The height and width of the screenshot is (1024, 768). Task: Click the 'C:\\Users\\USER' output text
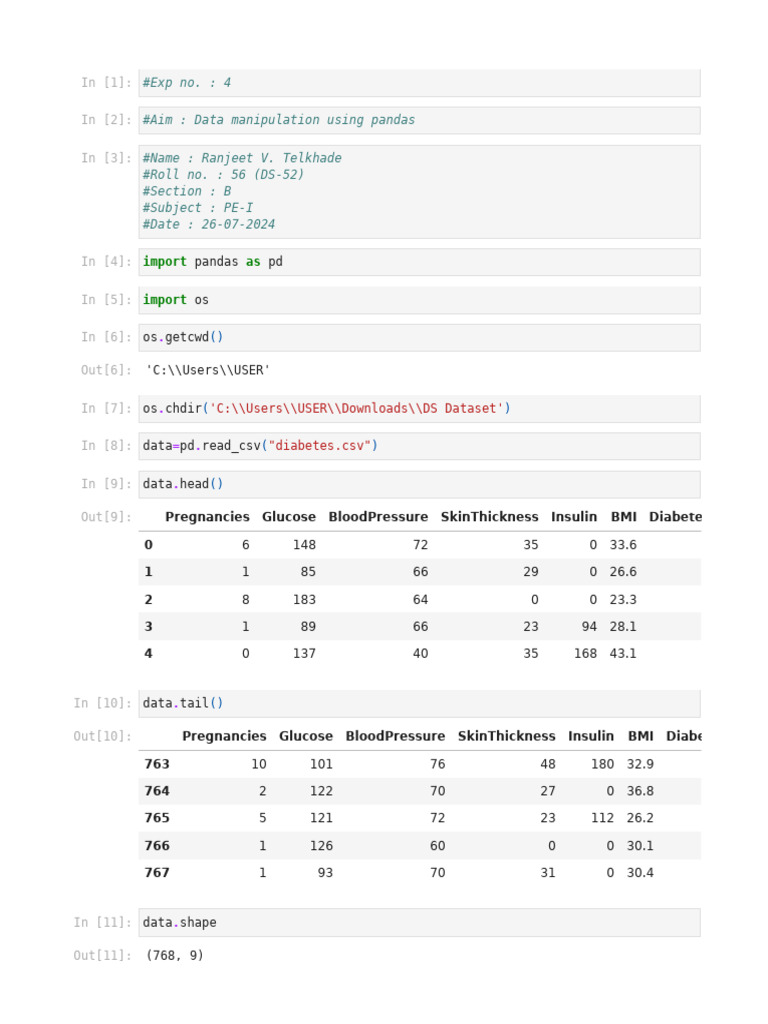click(x=208, y=371)
